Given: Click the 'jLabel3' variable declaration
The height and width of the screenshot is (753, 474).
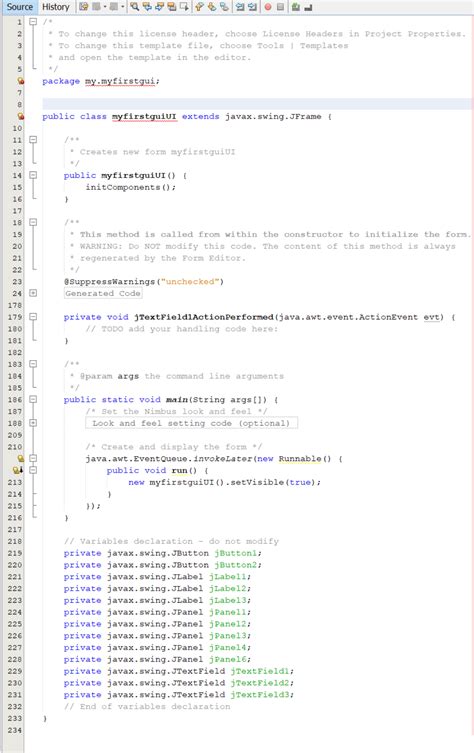Looking at the screenshot, I should (x=227, y=600).
